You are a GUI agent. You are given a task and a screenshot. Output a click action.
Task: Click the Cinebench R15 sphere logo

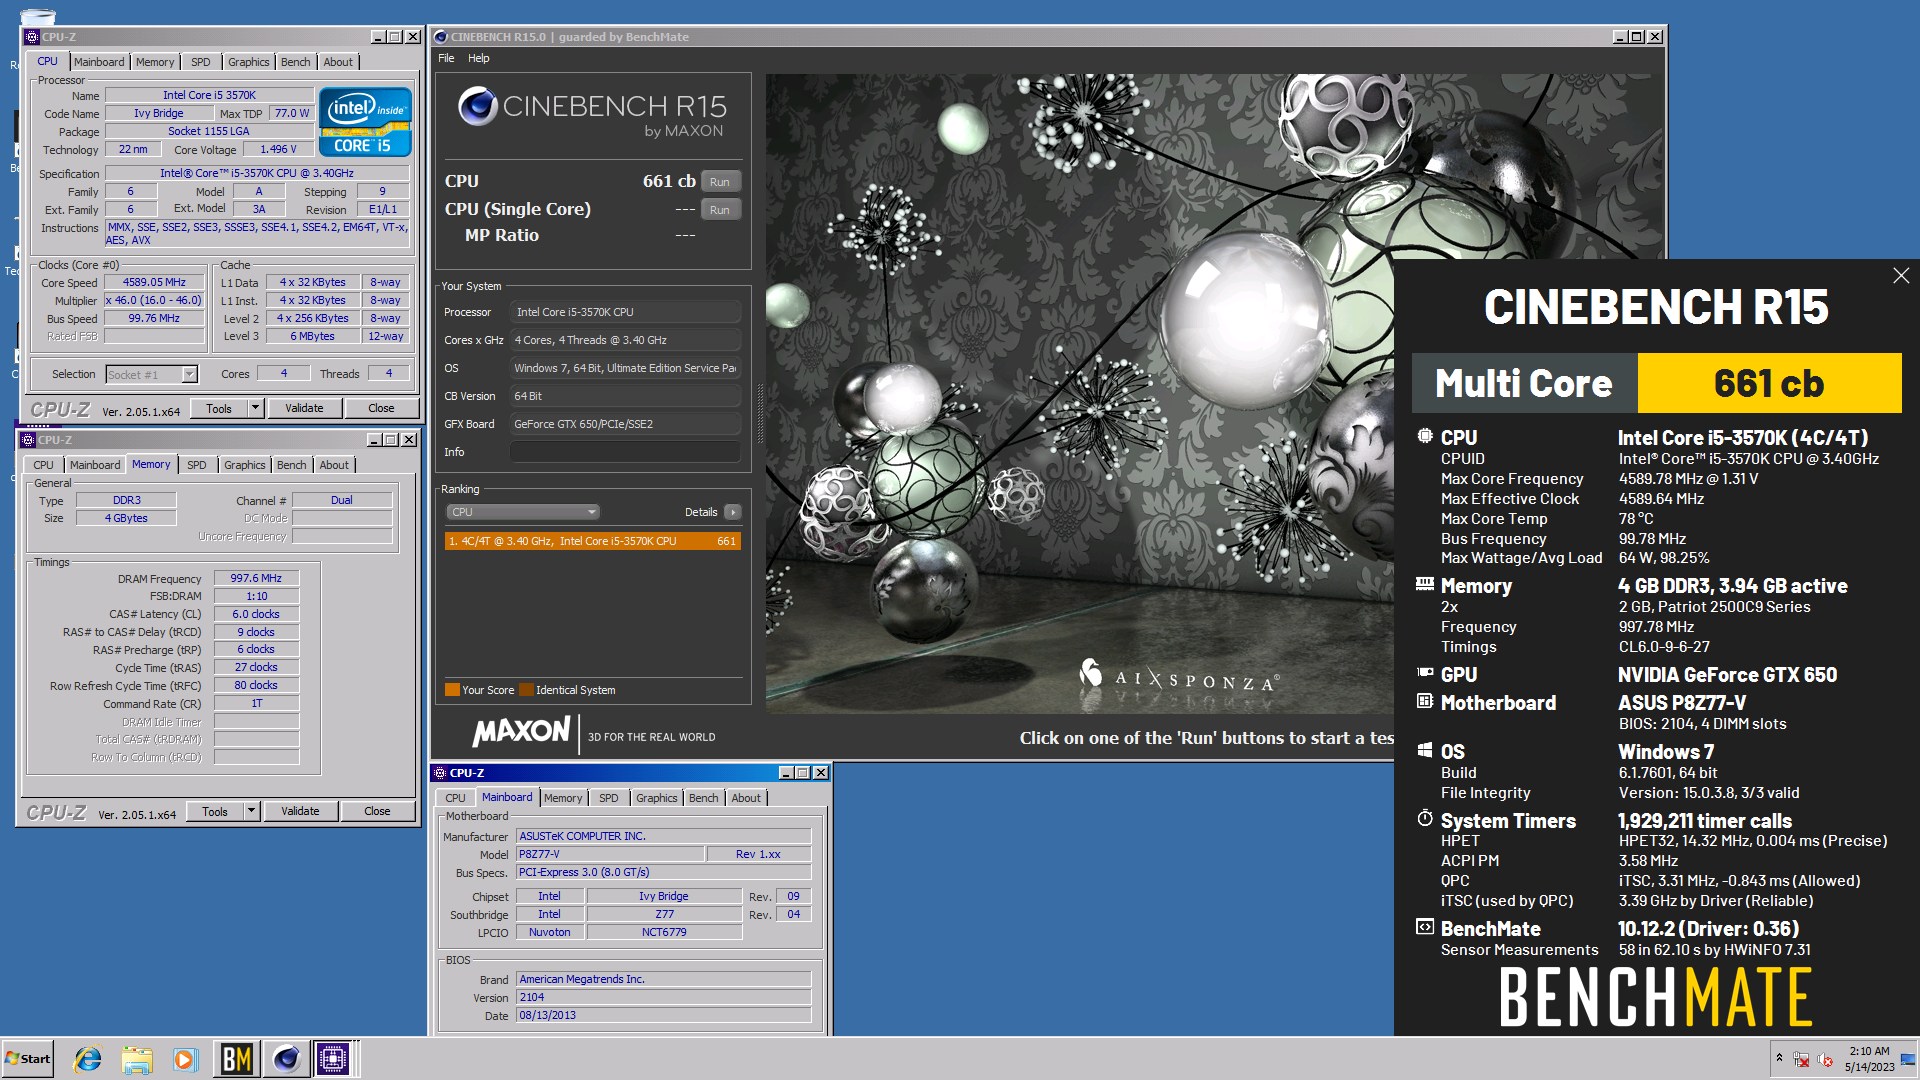point(478,106)
